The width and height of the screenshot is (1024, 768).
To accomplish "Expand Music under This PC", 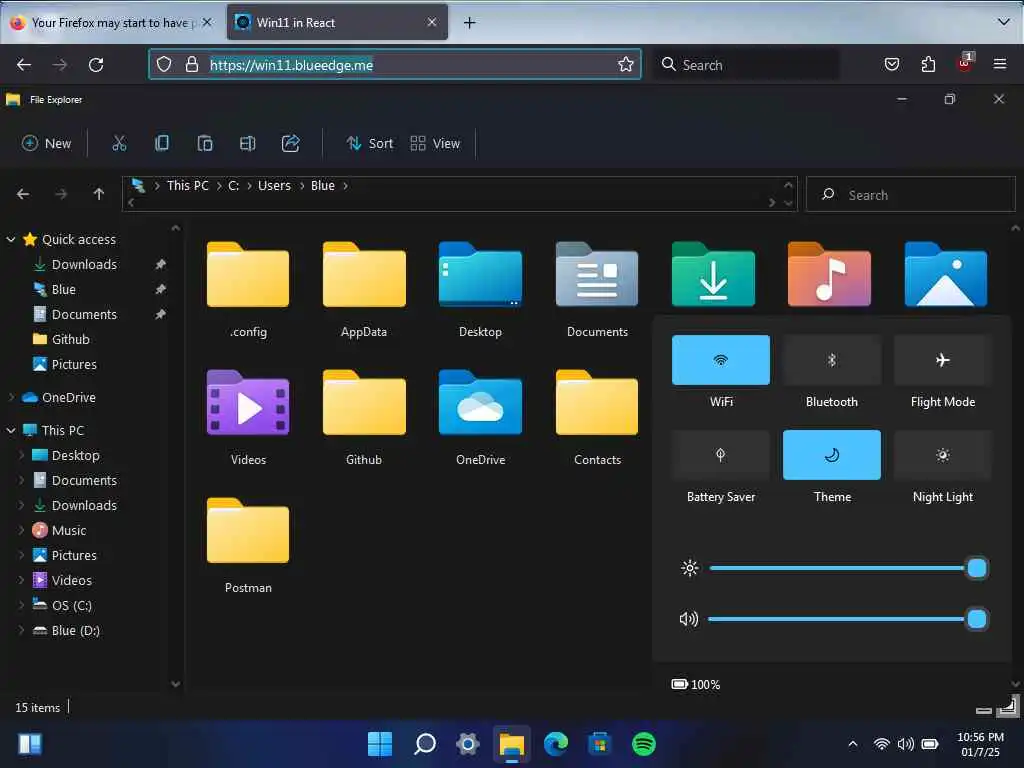I will (x=22, y=530).
